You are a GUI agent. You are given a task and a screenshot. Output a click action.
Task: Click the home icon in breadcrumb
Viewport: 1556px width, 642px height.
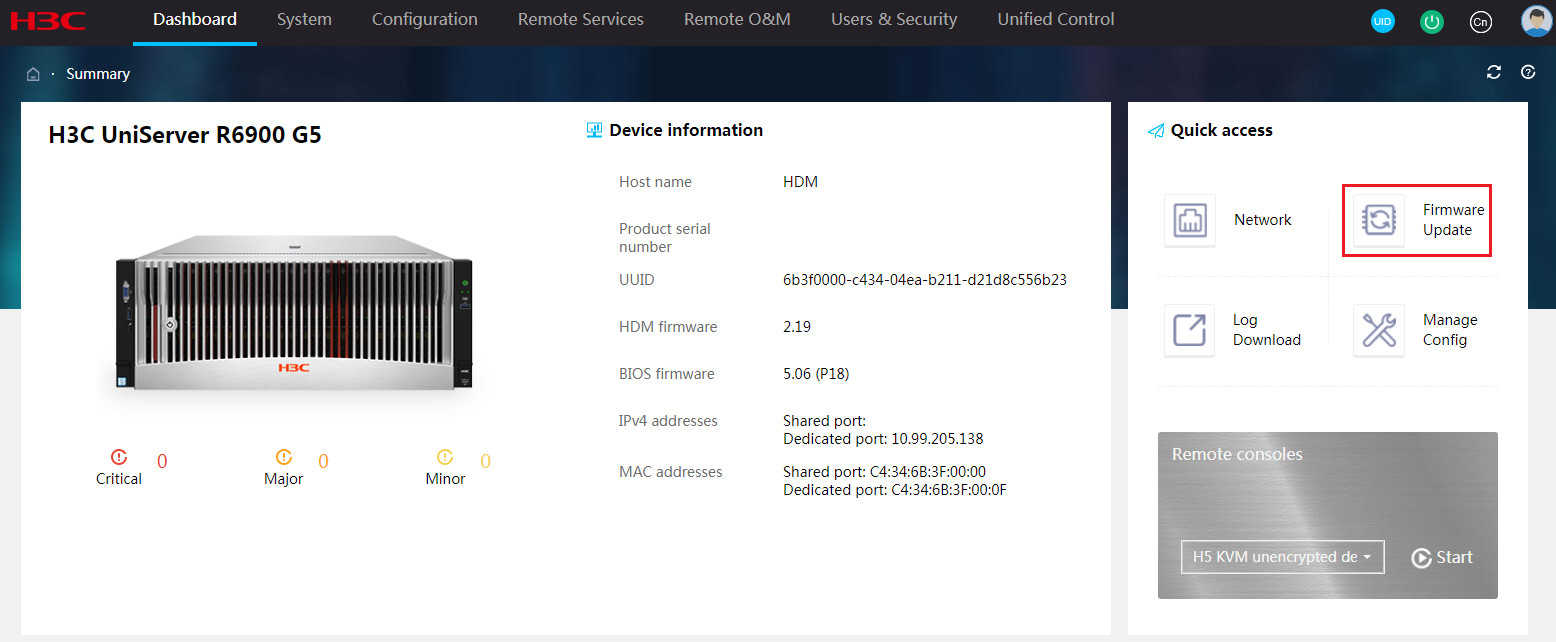(x=33, y=74)
